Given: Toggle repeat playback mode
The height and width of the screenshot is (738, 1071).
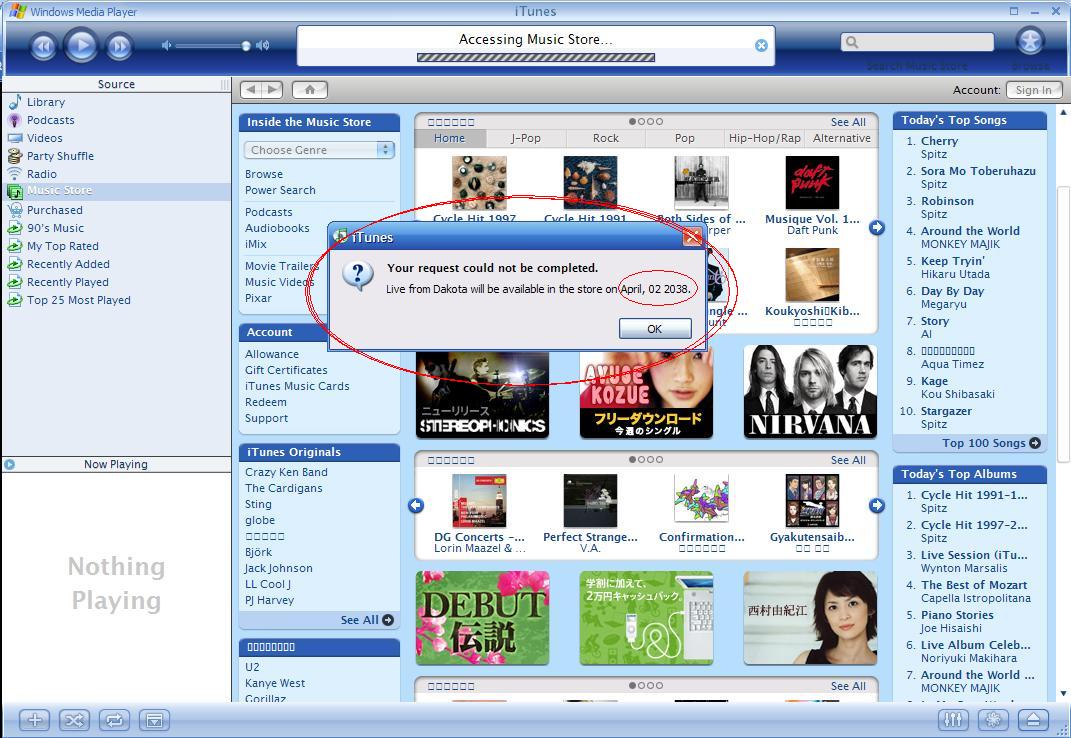Looking at the screenshot, I should (x=114, y=719).
